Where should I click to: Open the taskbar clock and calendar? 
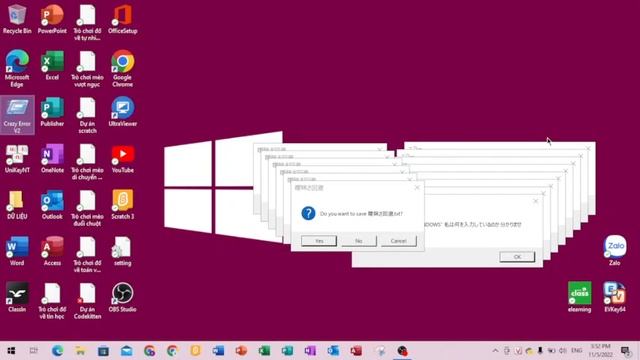click(600, 351)
